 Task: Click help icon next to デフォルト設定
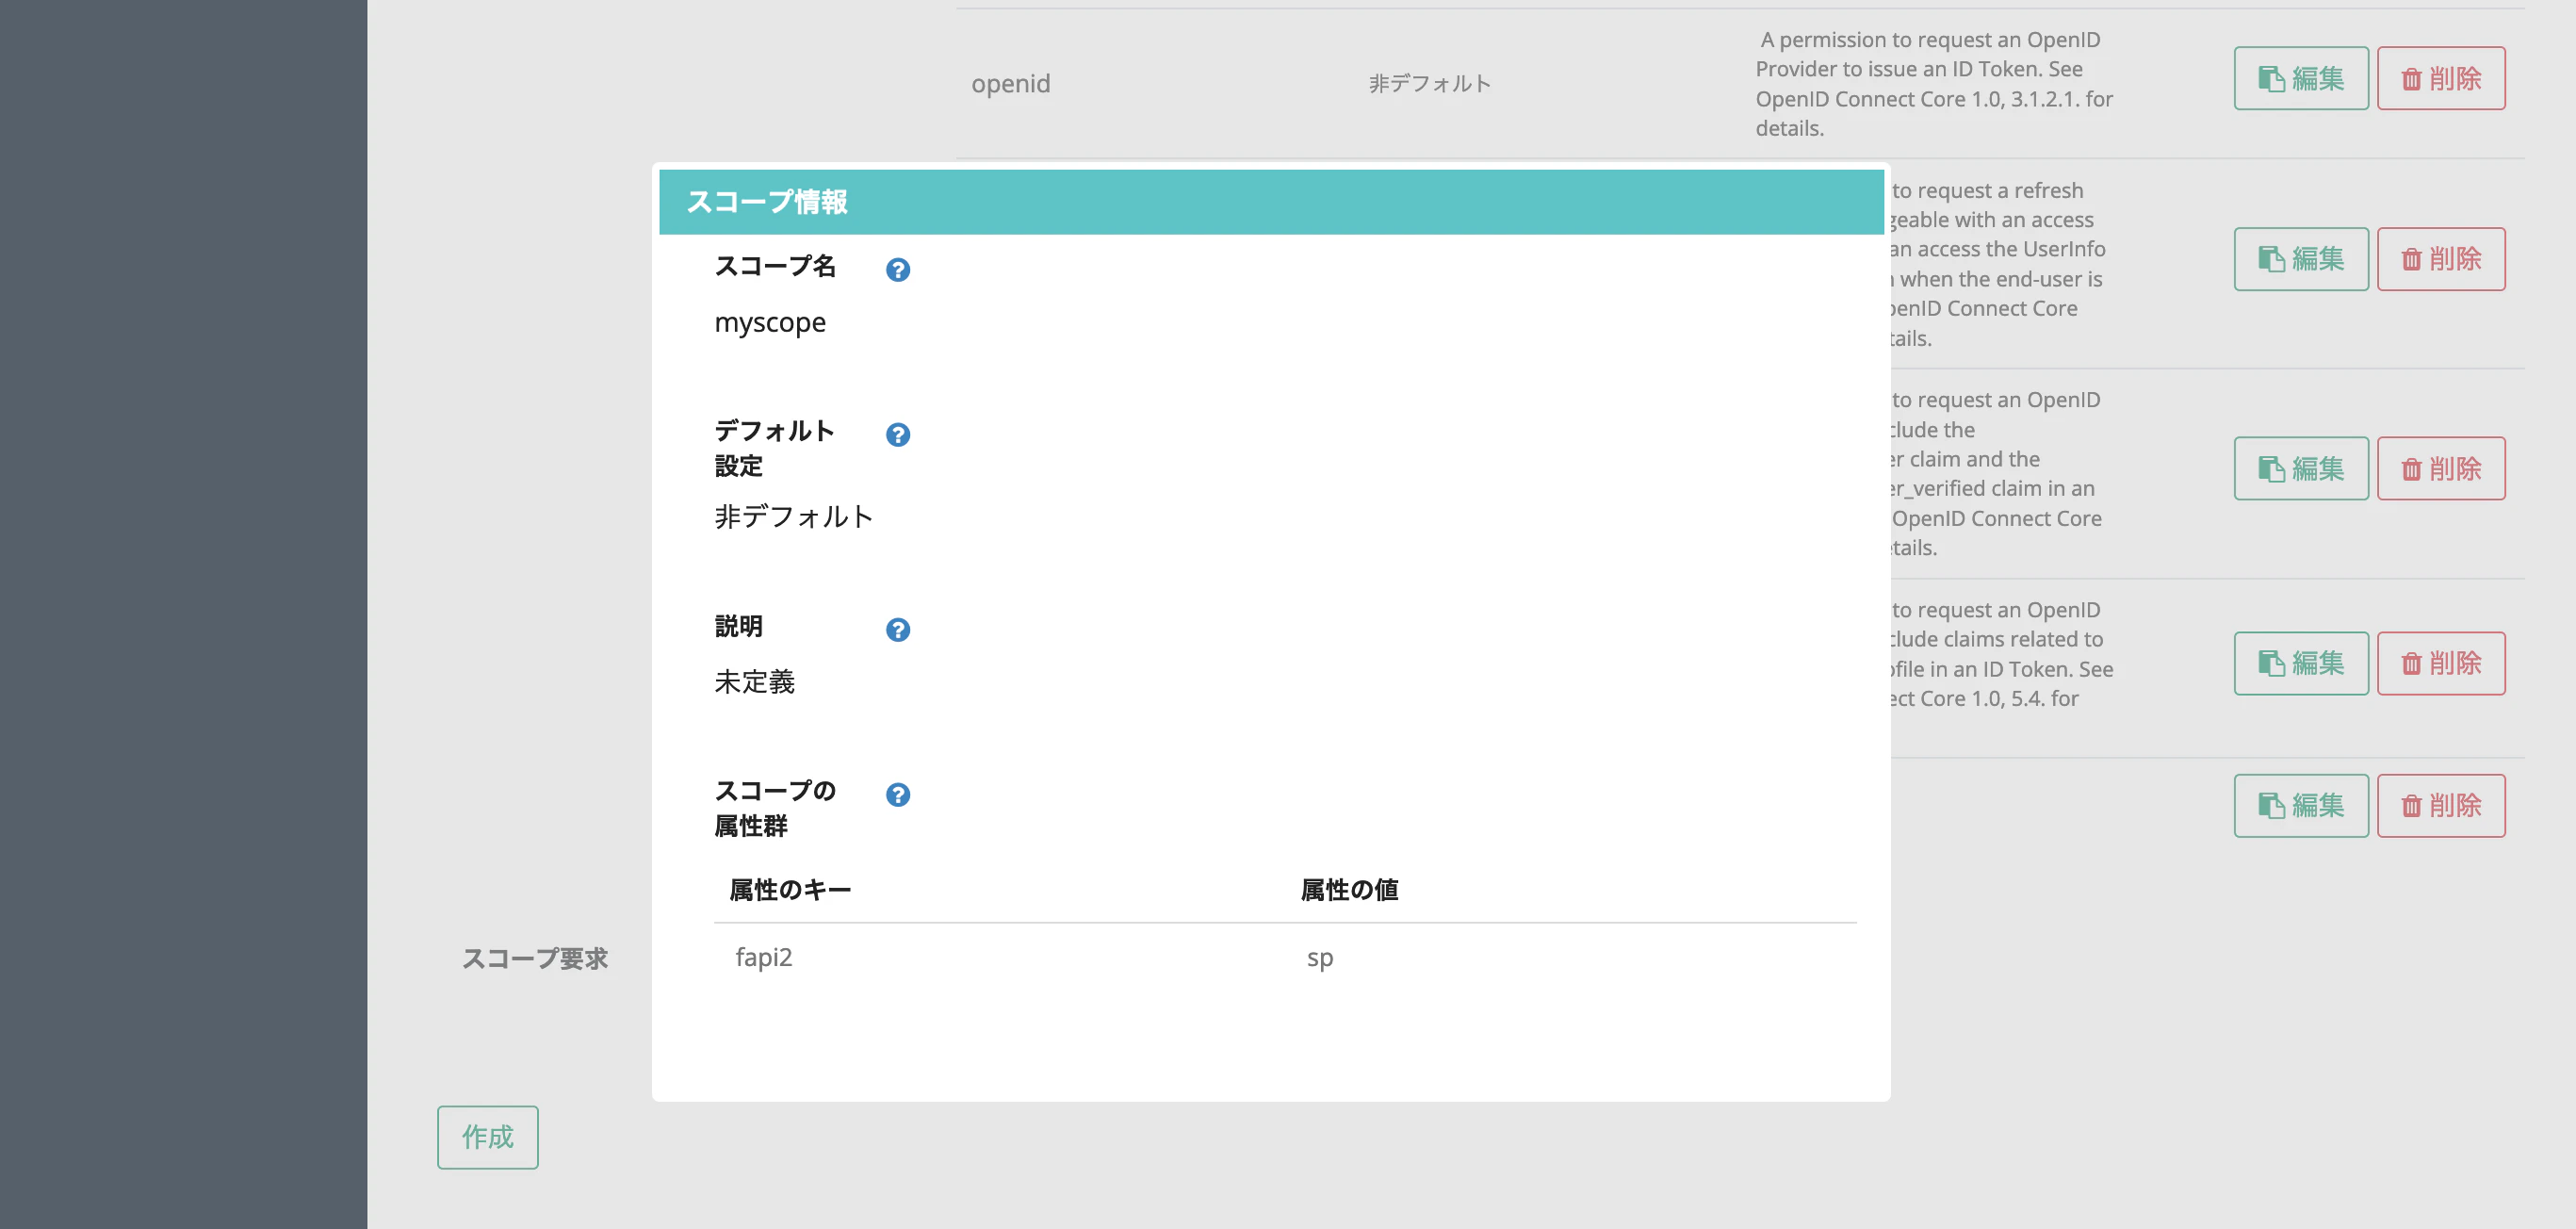pyautogui.click(x=897, y=435)
